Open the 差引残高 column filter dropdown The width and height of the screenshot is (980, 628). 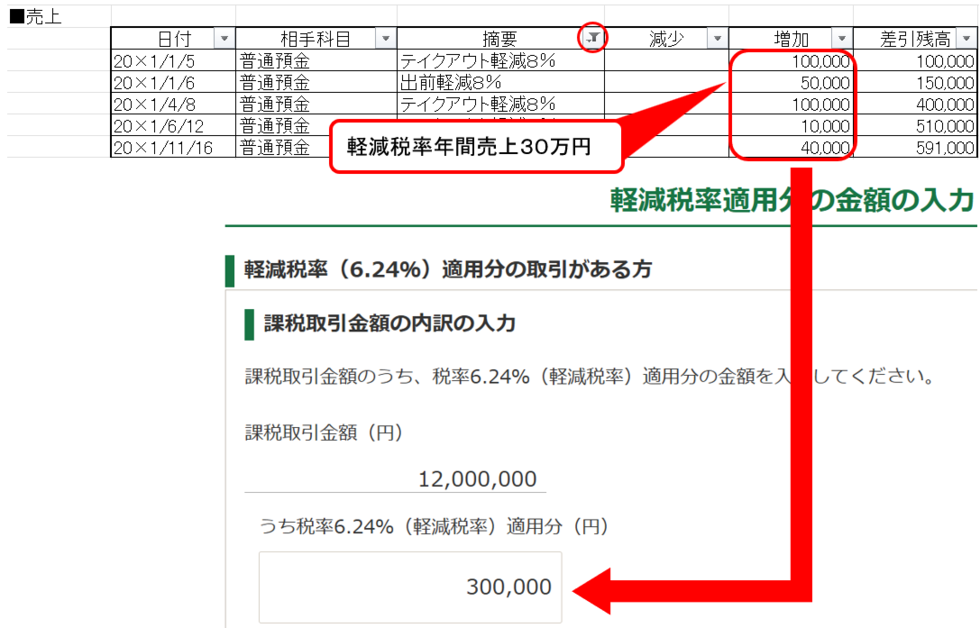(x=967, y=39)
